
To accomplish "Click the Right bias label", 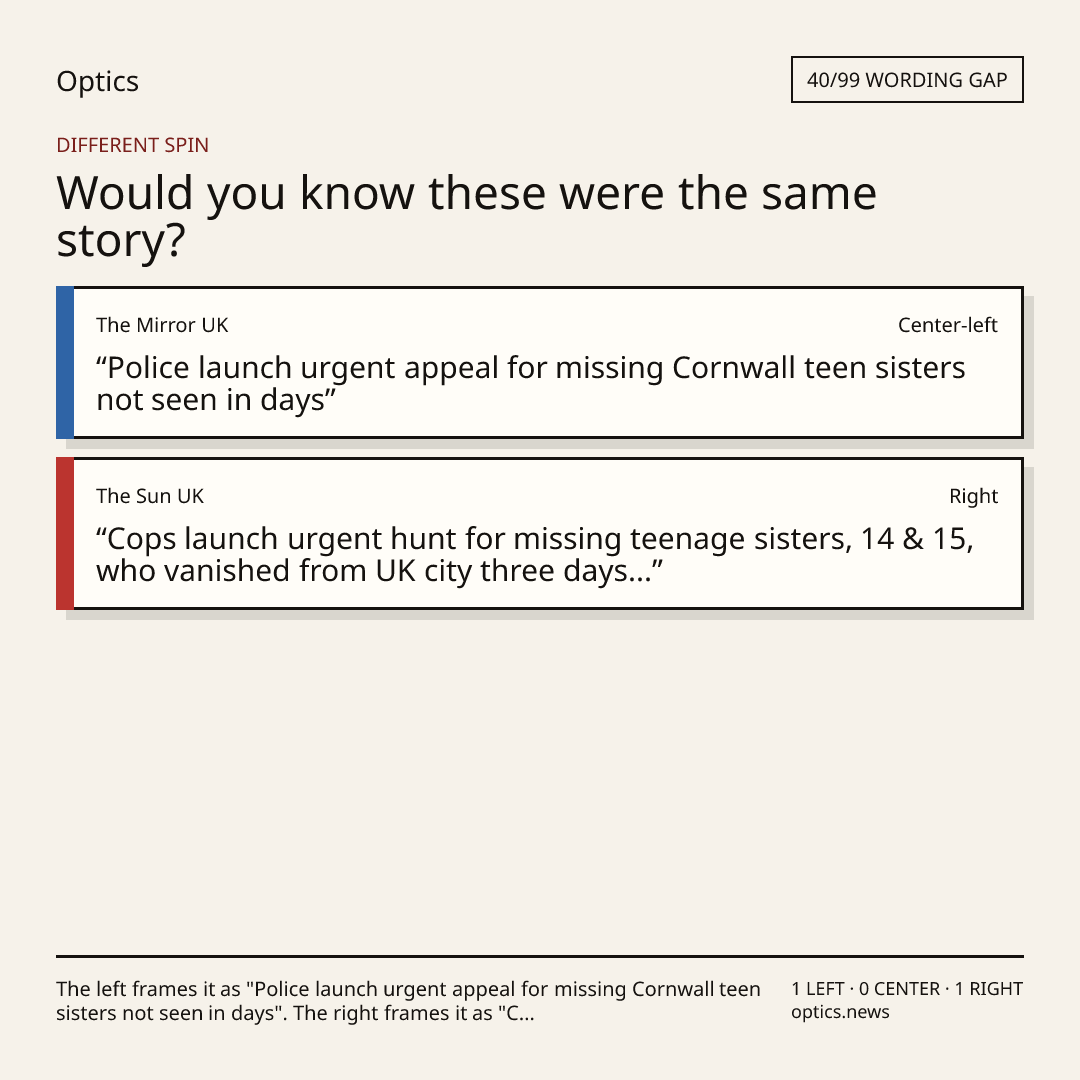I will click(x=973, y=496).
